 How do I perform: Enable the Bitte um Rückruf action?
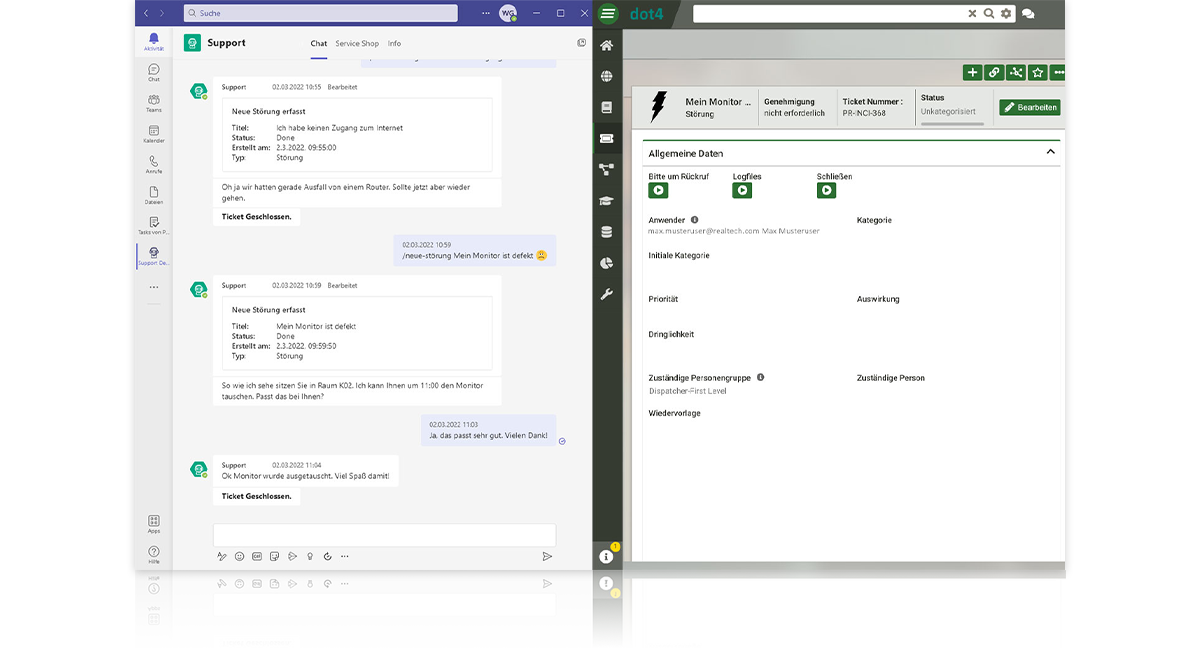click(658, 189)
